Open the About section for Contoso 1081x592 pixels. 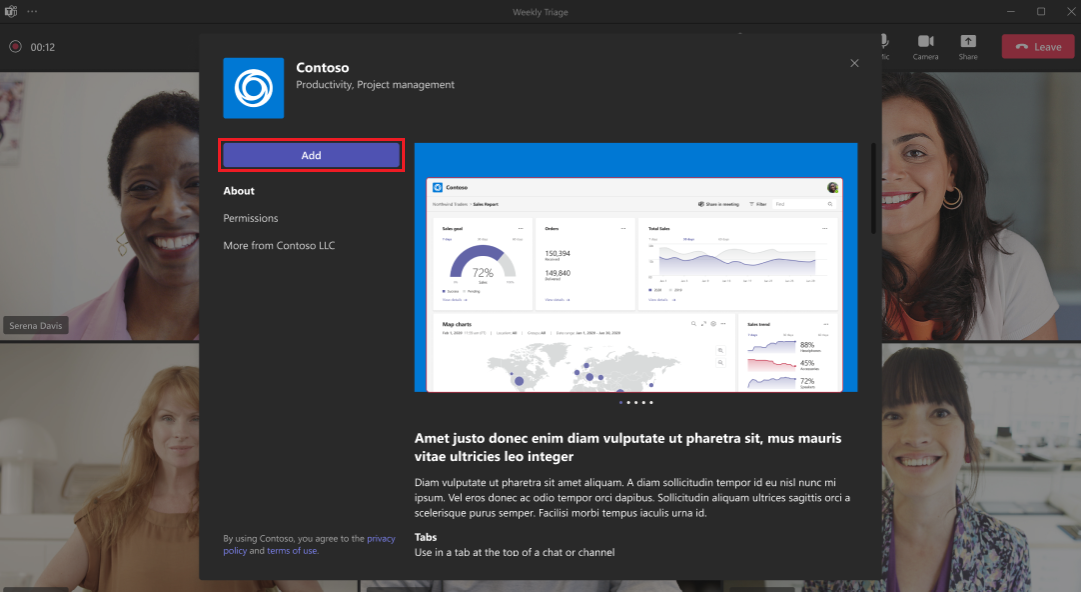(x=240, y=190)
